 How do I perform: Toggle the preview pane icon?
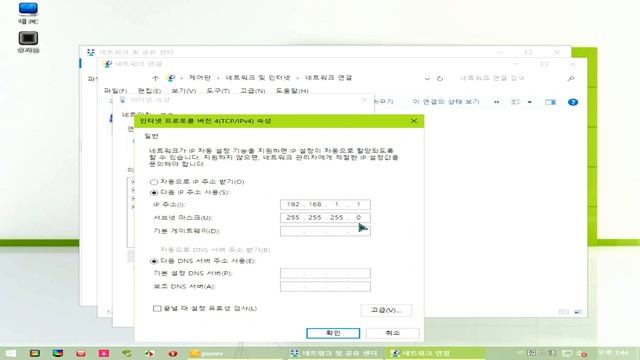[550, 102]
